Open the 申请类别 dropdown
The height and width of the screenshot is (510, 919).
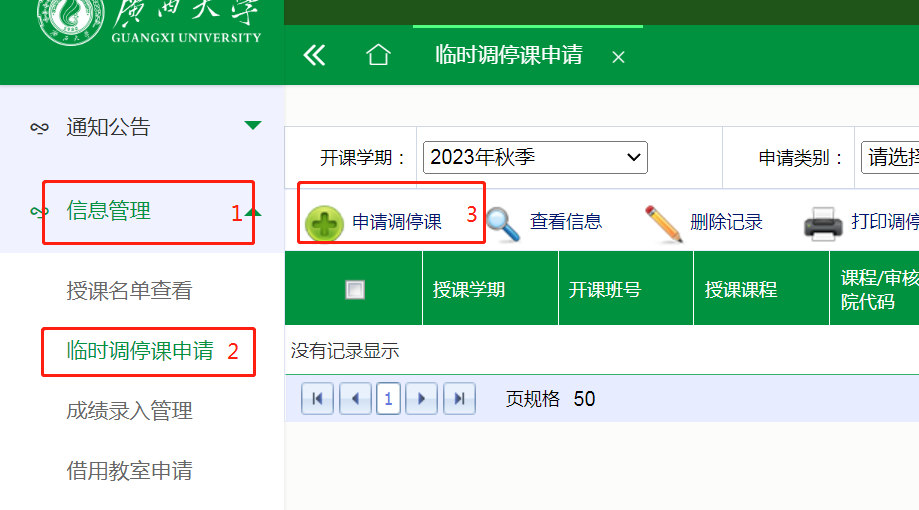(889, 158)
